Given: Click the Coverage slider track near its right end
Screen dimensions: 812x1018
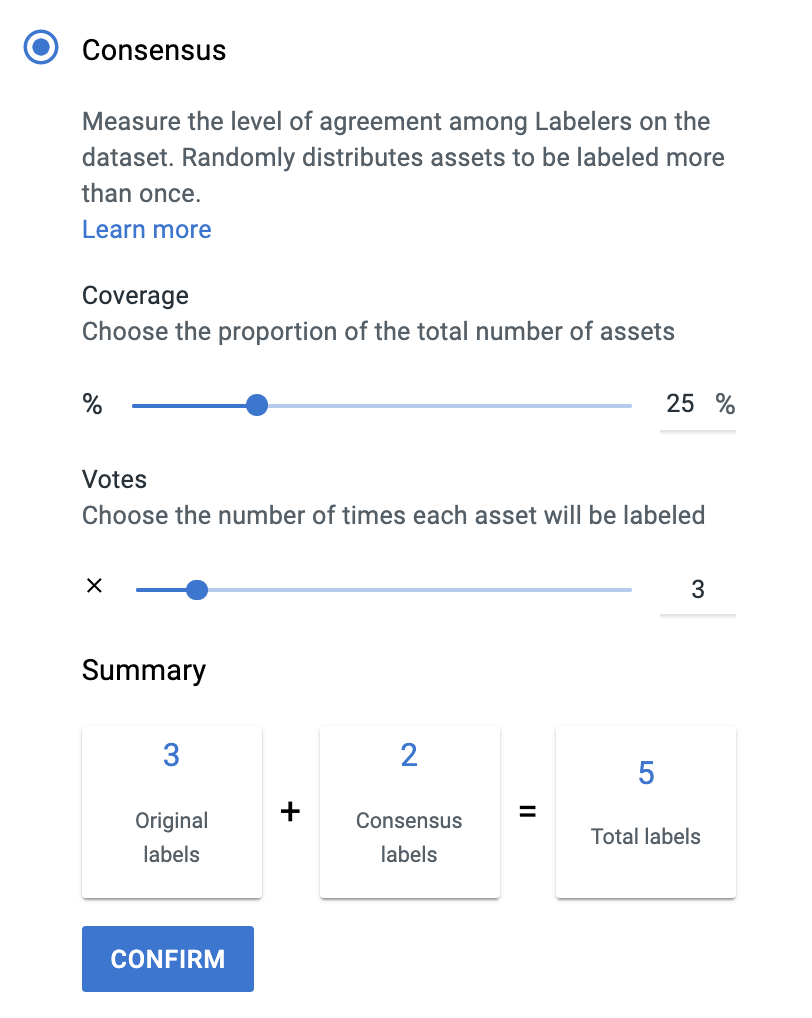Looking at the screenshot, I should click(x=610, y=406).
